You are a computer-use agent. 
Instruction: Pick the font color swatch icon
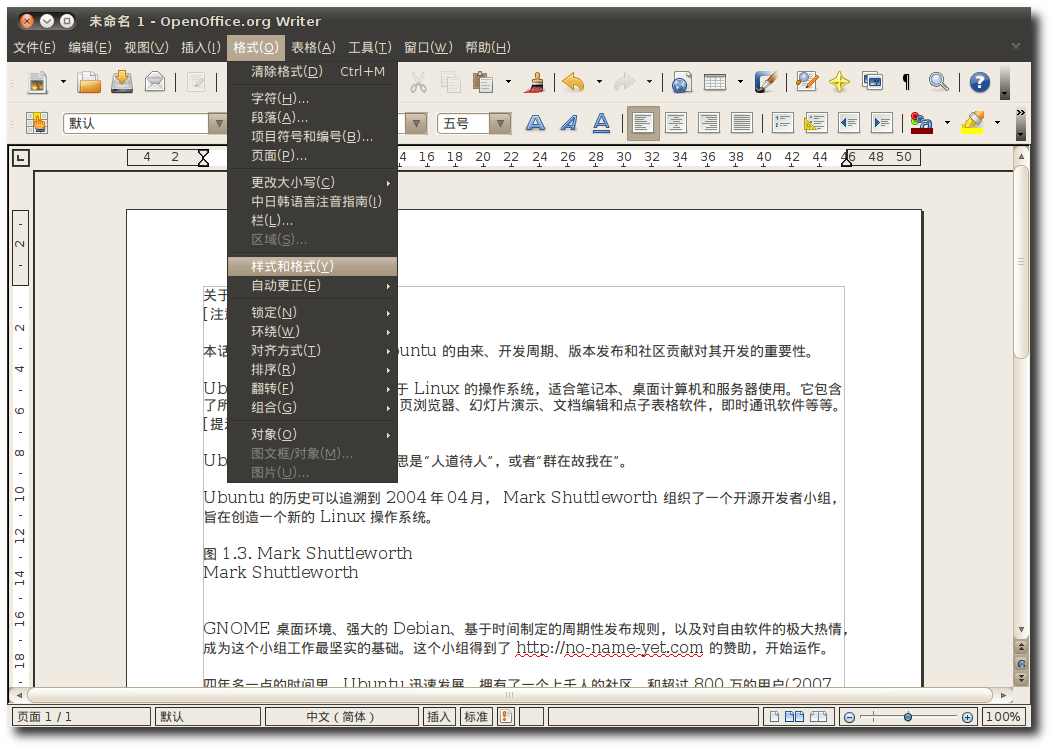coord(921,123)
